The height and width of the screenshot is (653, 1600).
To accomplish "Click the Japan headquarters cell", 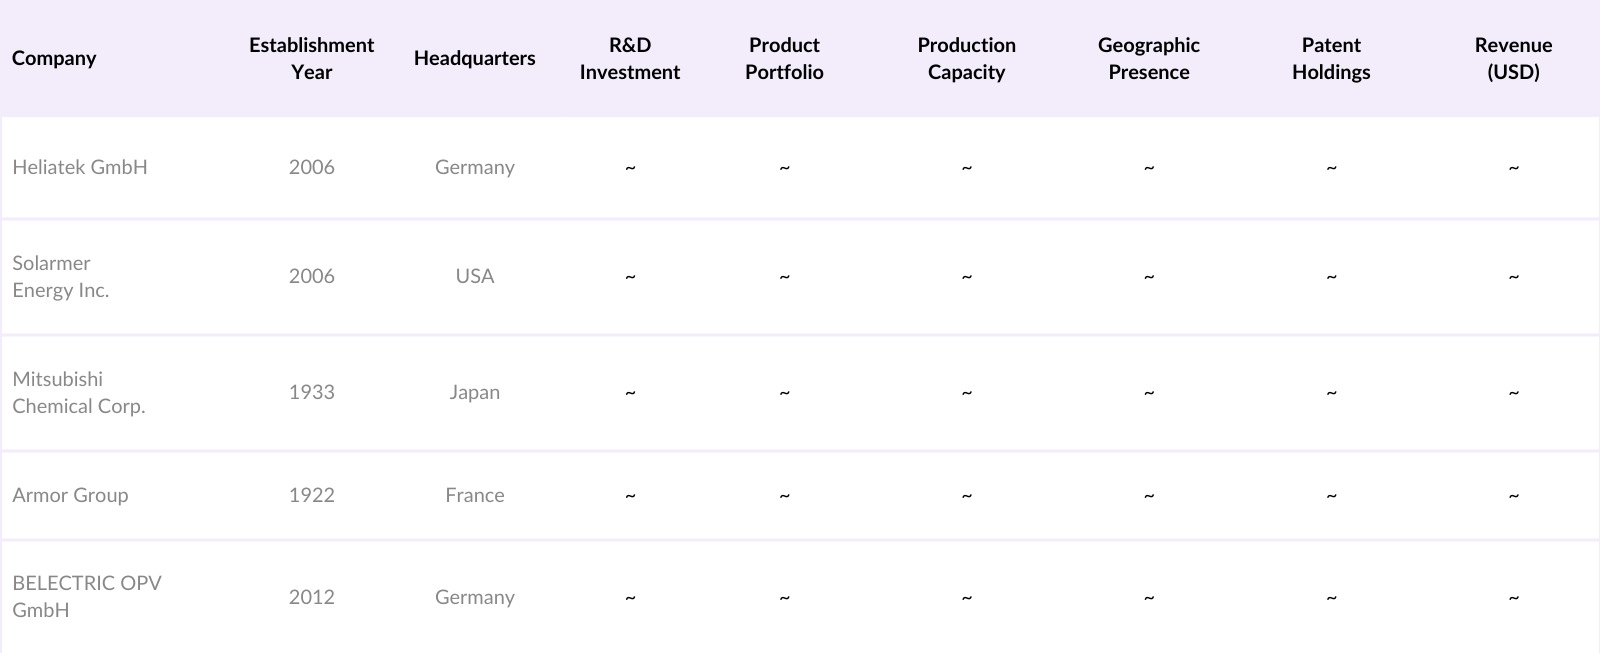I will 474,392.
